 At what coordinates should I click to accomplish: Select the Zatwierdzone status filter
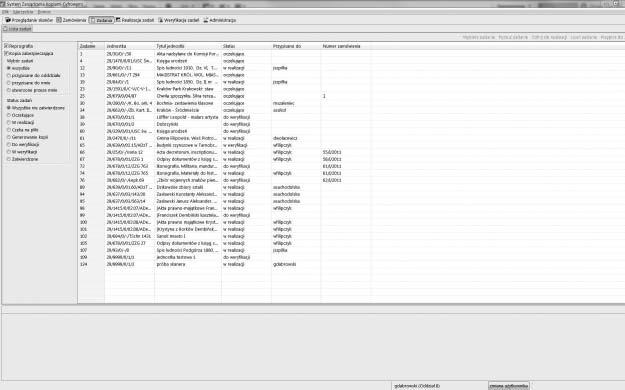click(23, 159)
